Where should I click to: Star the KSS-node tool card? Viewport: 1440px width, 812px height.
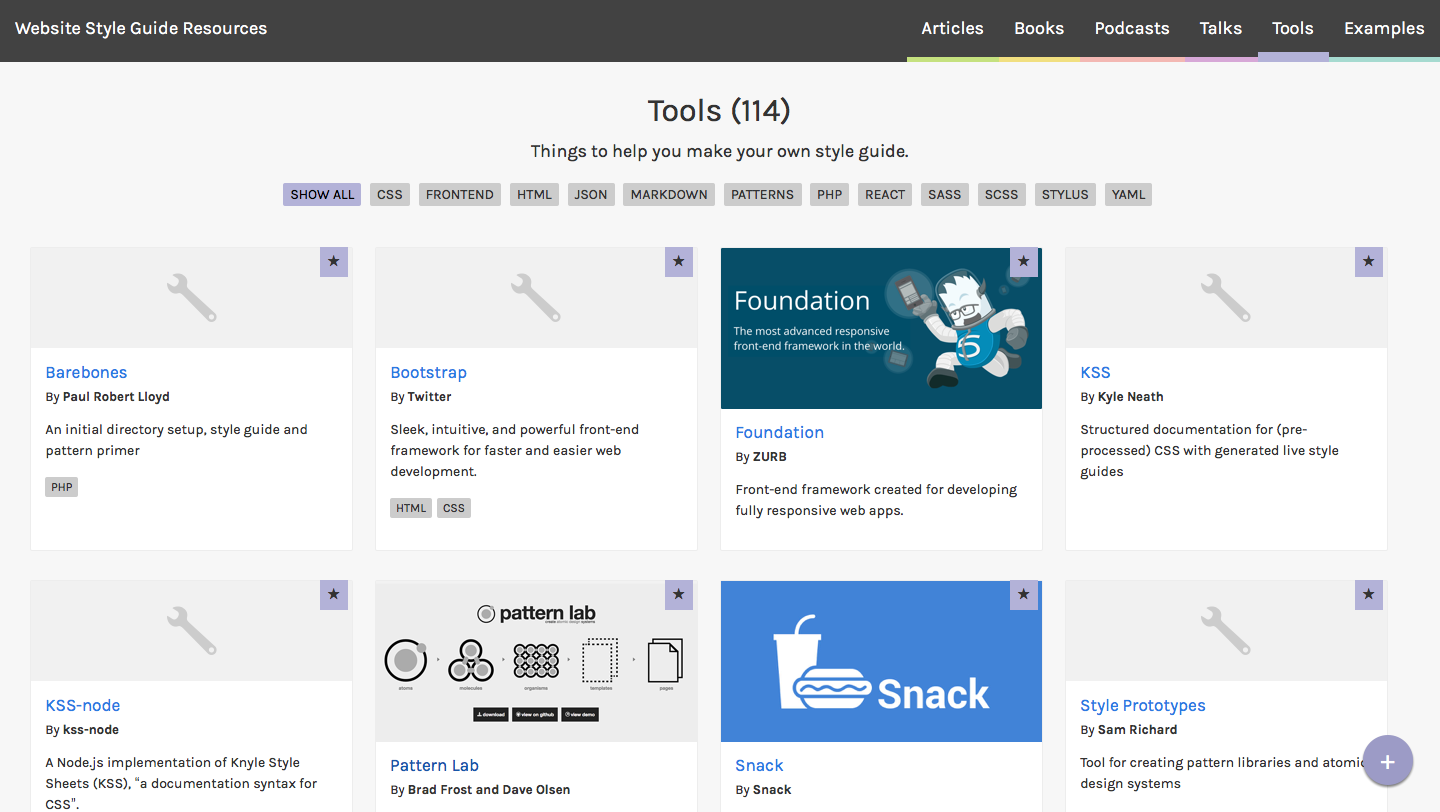pos(334,595)
